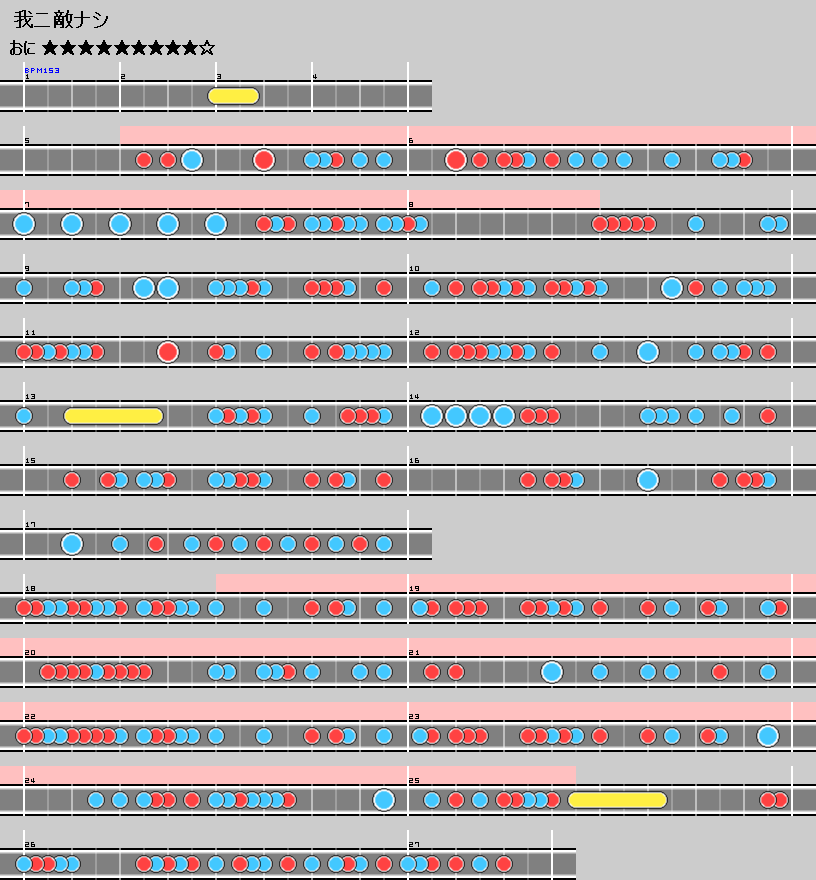Click the measure 27 number label
This screenshot has width=816, height=880.
pyautogui.click(x=414, y=845)
